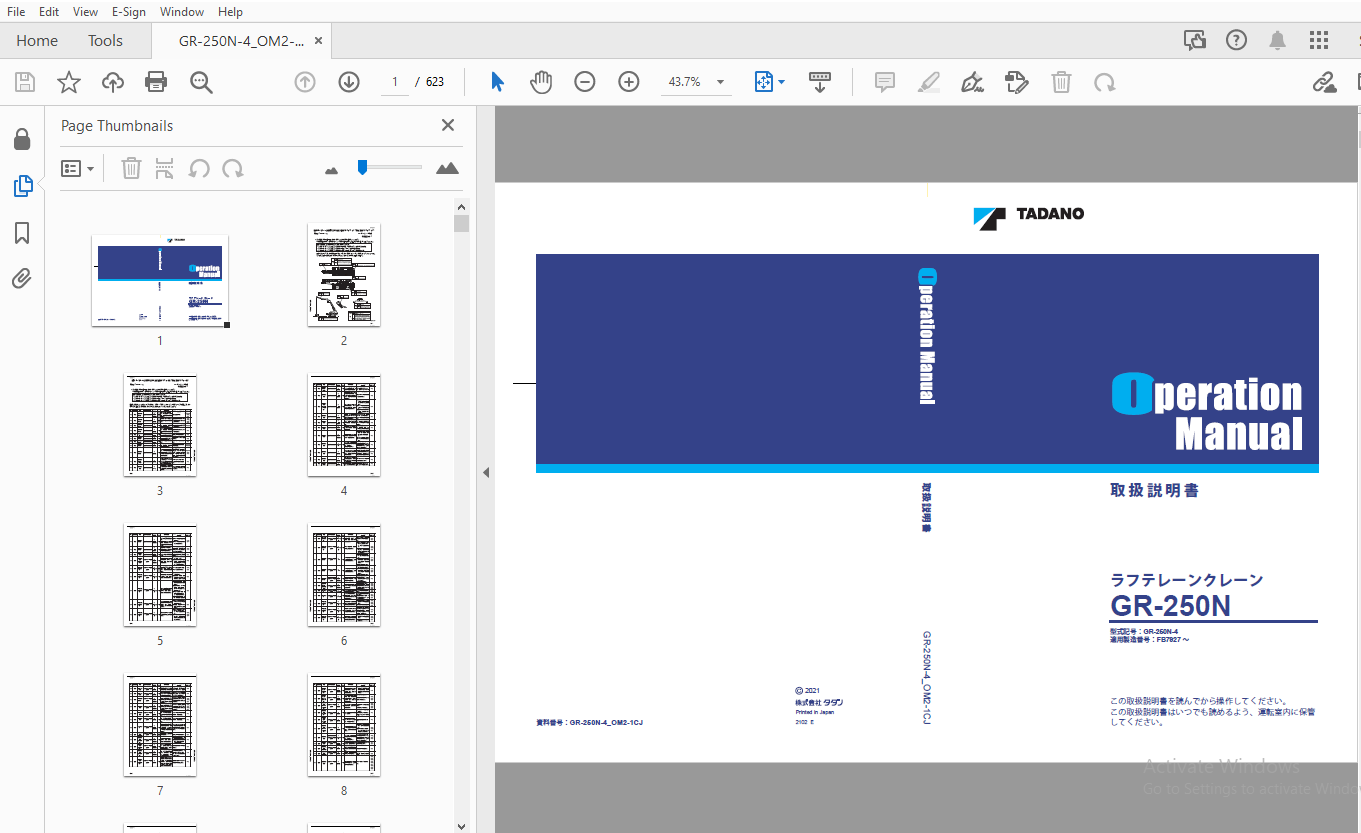Upload the file to cloud storage
Viewport: 1361px width, 833px height.
[113, 82]
